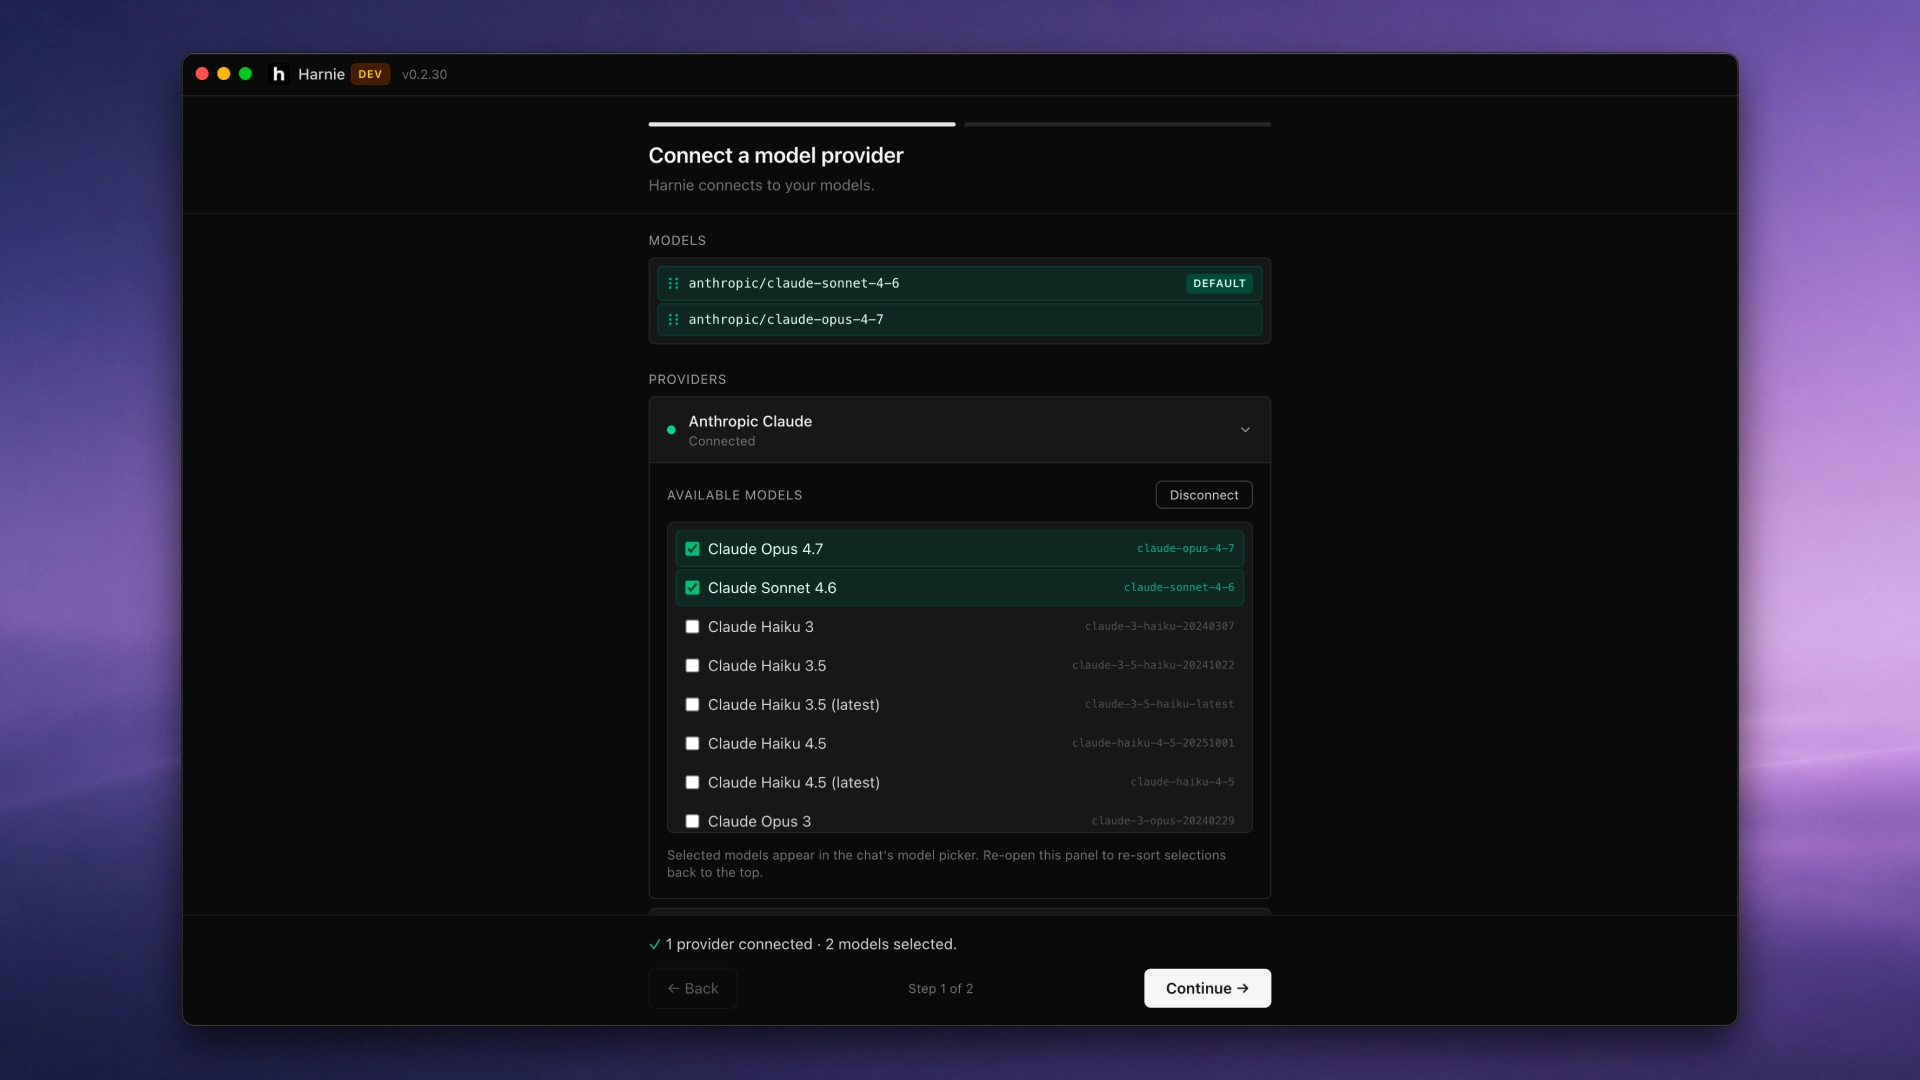Tick Claude Haiku 3.5 (latest) checkbox

[692, 705]
